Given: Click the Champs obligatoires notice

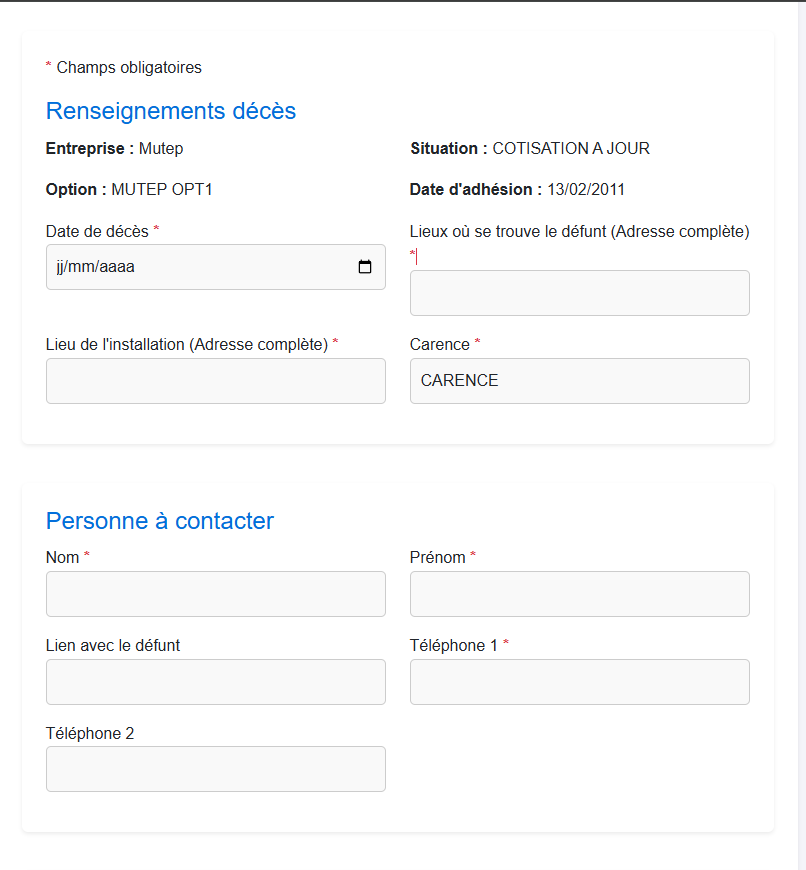Looking at the screenshot, I should pos(122,67).
